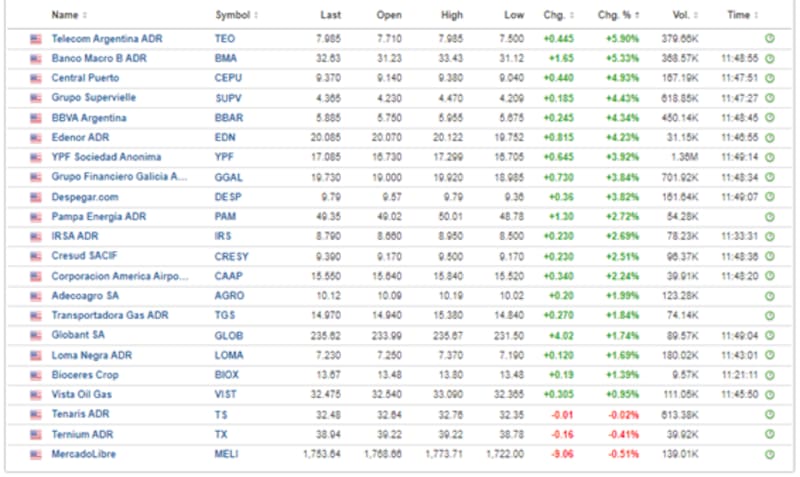Open the Grupo Supervielle stock page
Image resolution: width=800 pixels, height=477 pixels.
click(94, 98)
